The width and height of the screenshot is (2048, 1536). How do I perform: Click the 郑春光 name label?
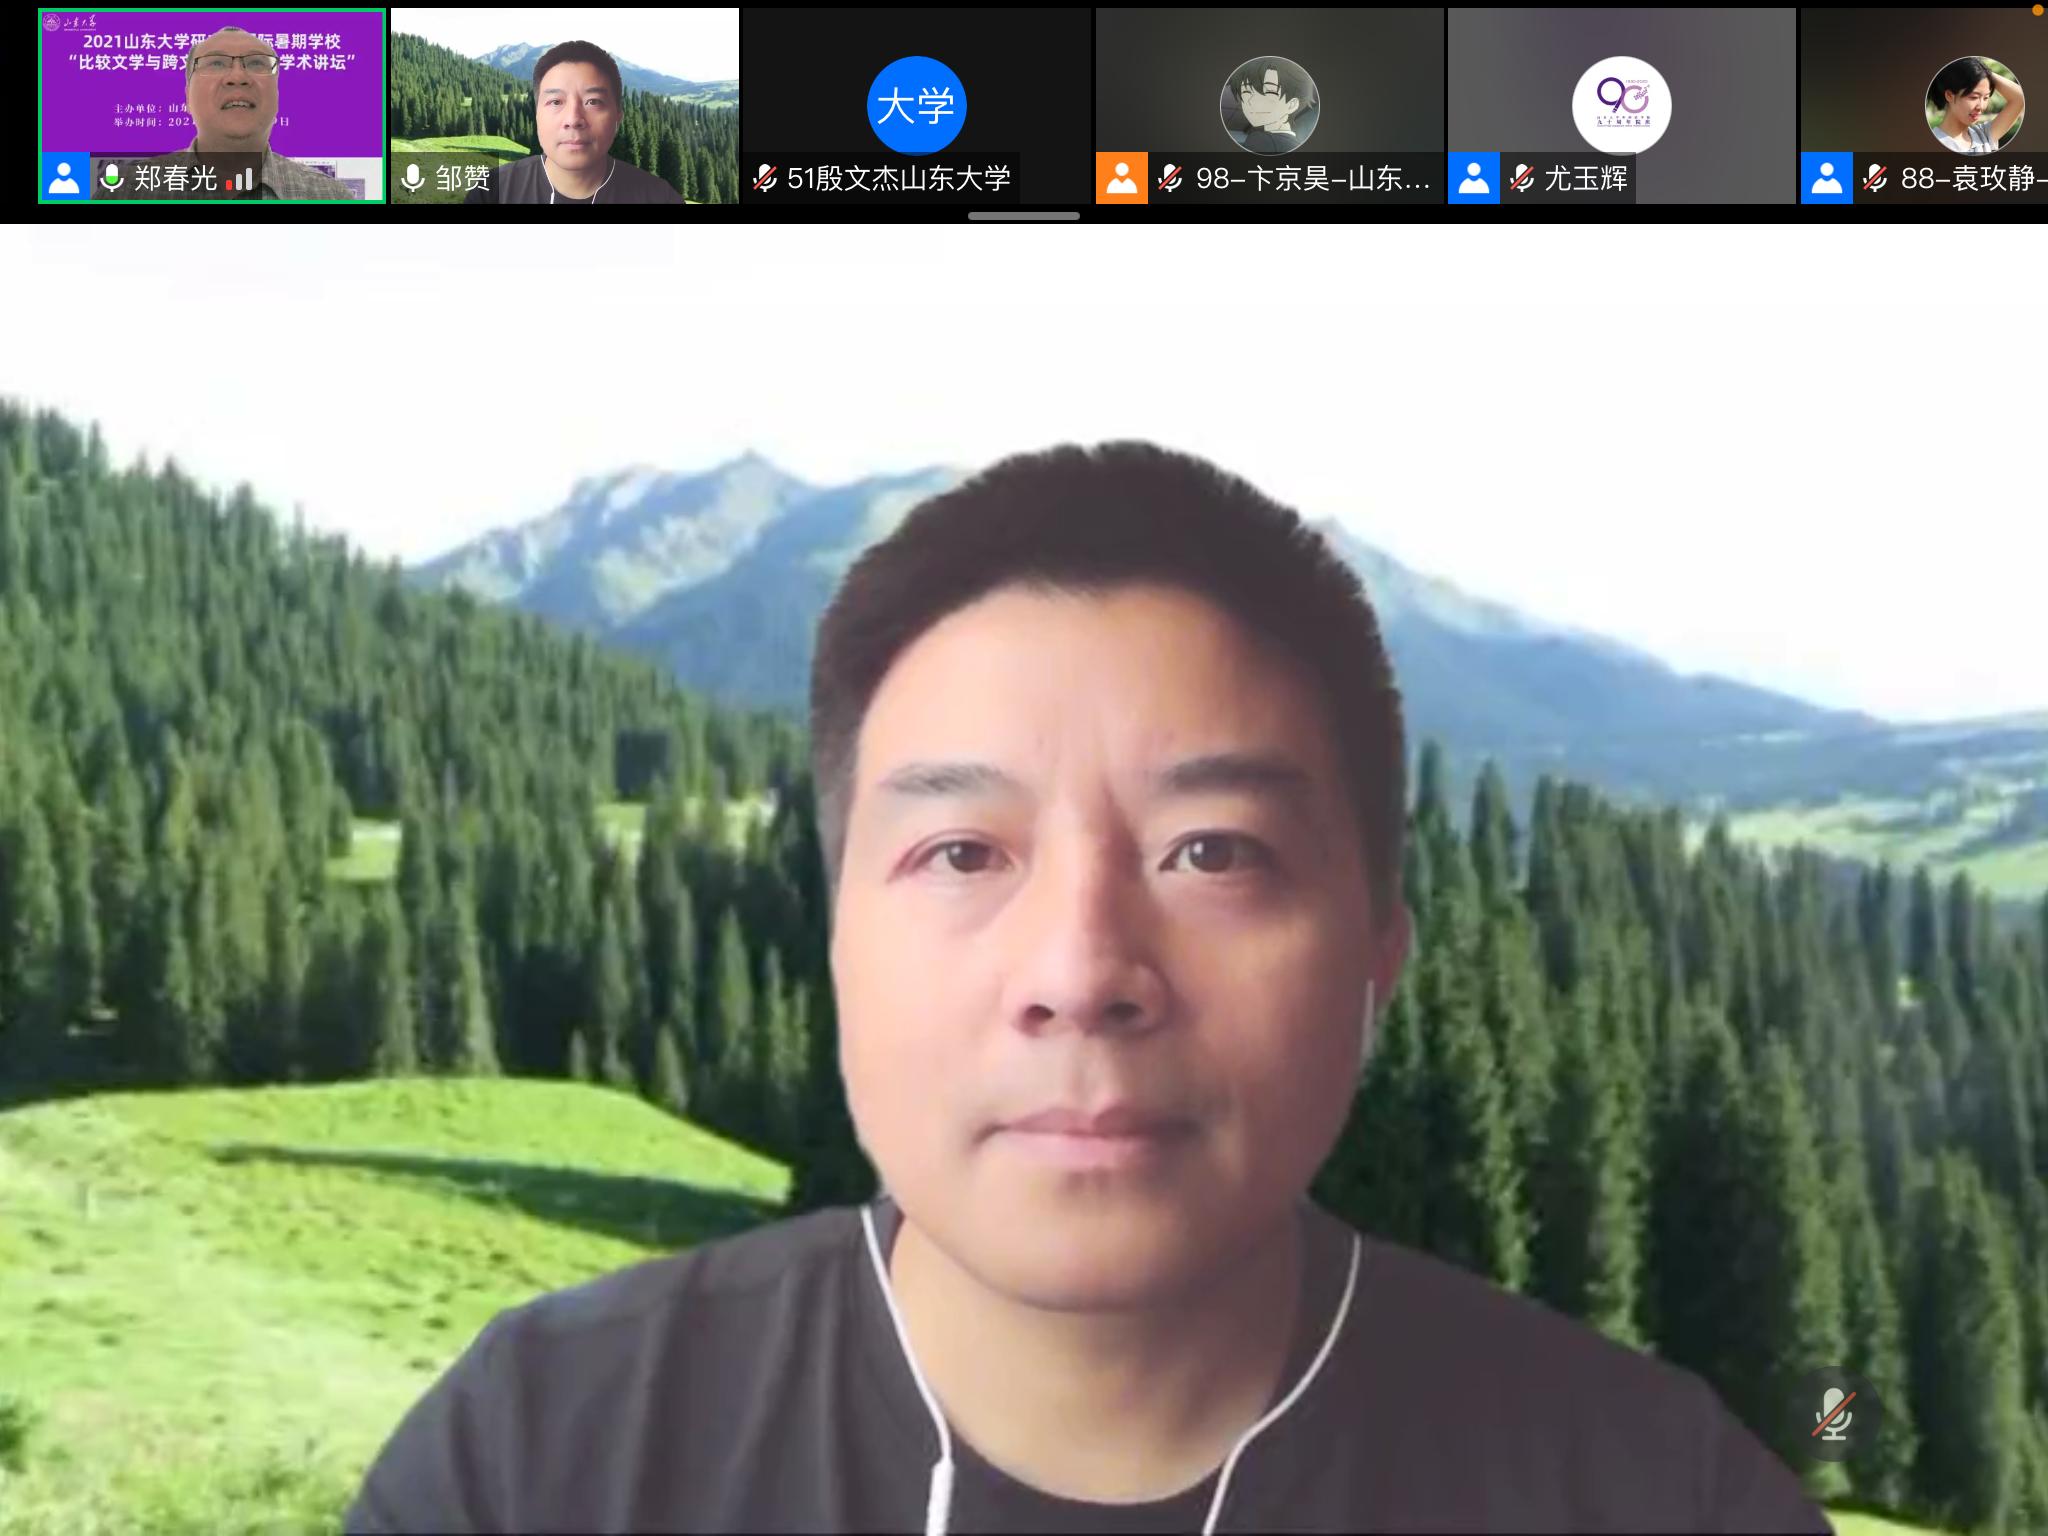[176, 179]
